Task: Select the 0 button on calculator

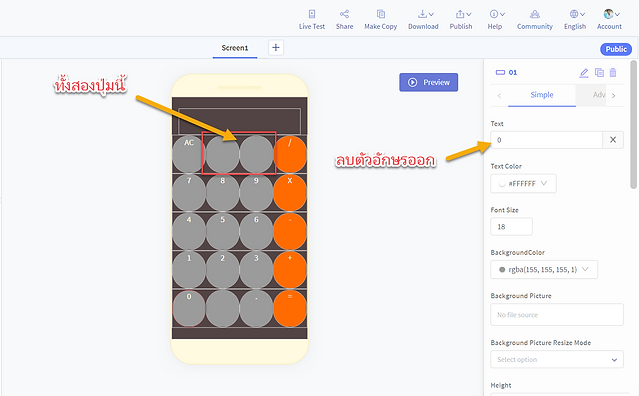Action: pos(189,308)
